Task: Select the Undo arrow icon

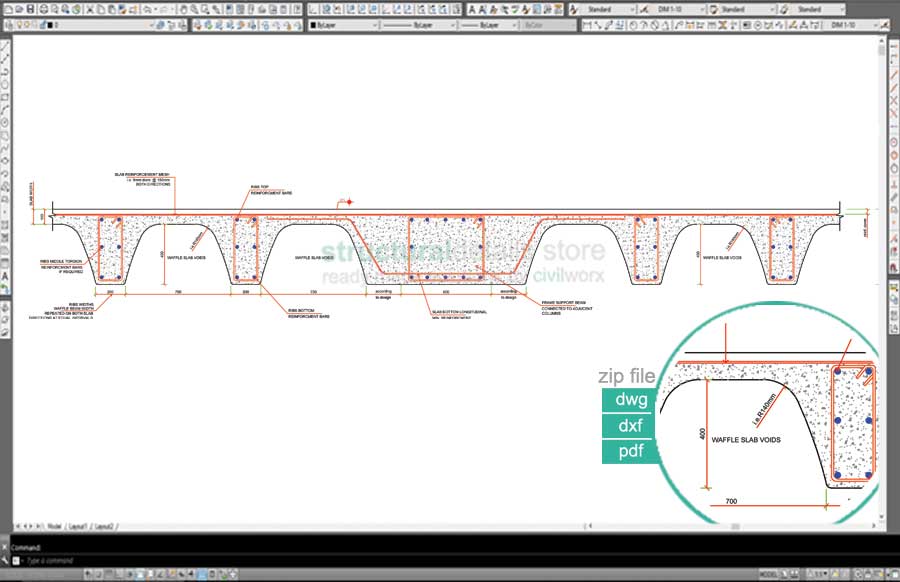Action: (147, 9)
